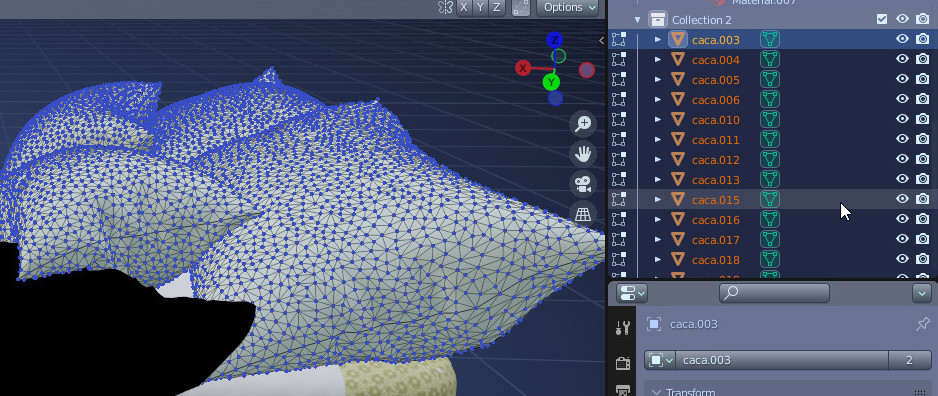Select the hand pan view icon
This screenshot has width=938, height=396.
[x=583, y=154]
